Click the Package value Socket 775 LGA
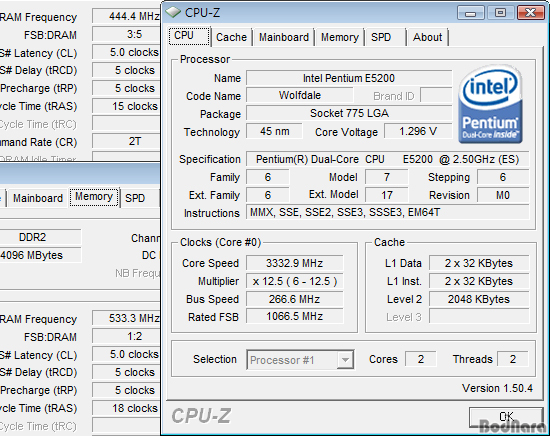550x436 pixels. pyautogui.click(x=349, y=113)
